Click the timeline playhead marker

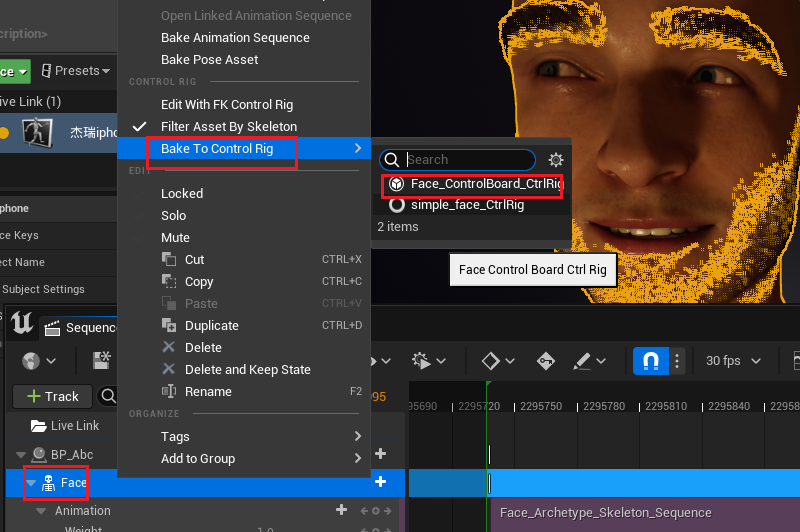[x=488, y=384]
